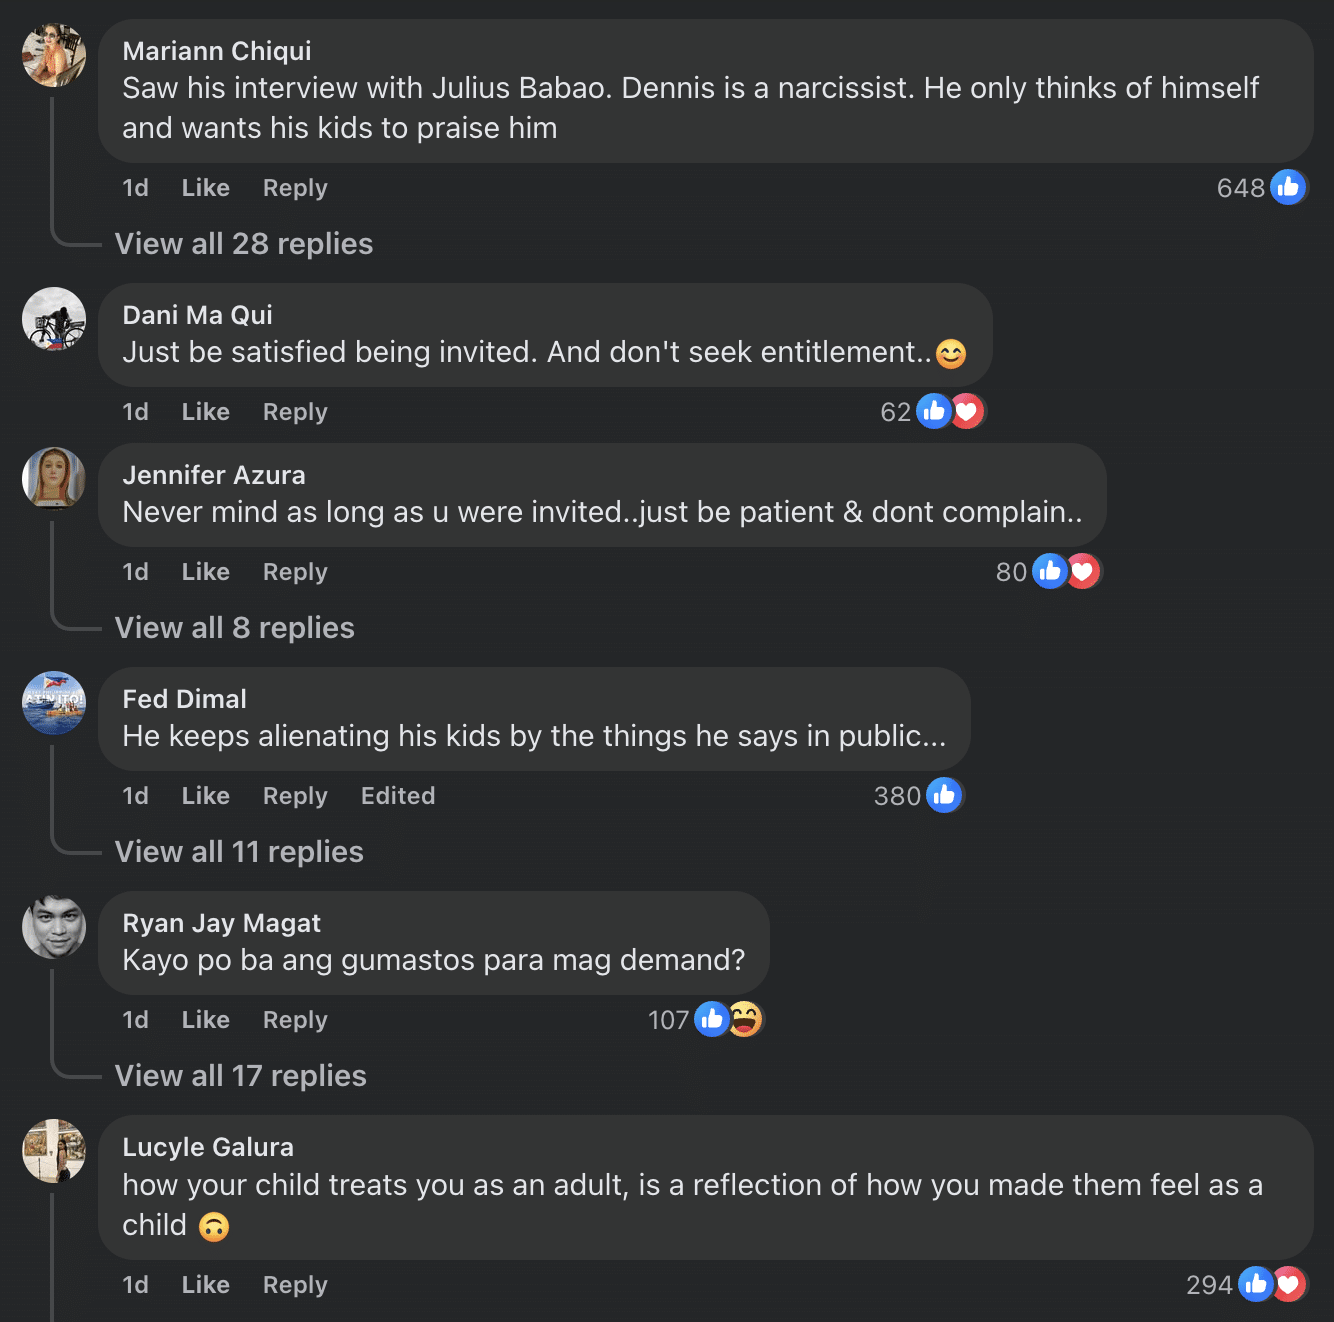Click the thumbs-up reaction on Jennifer Azura's comment
Screen dimensions: 1334x1322
point(1049,571)
